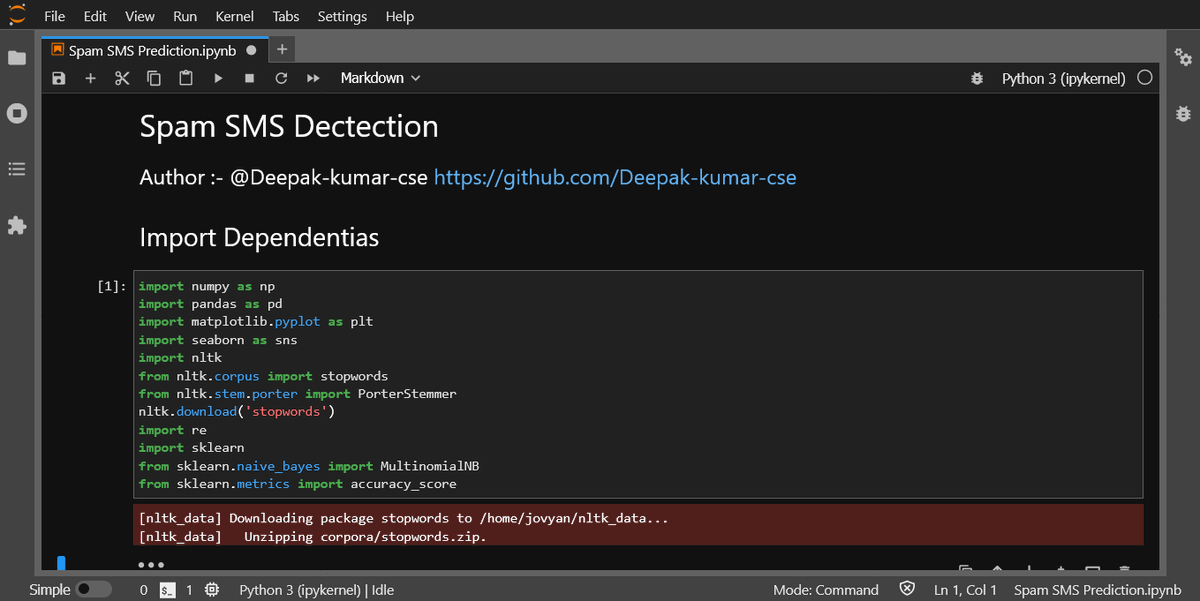Screen dimensions: 1200x601
Task: Enable the debugger in the notebook toolbar
Action: tap(977, 78)
